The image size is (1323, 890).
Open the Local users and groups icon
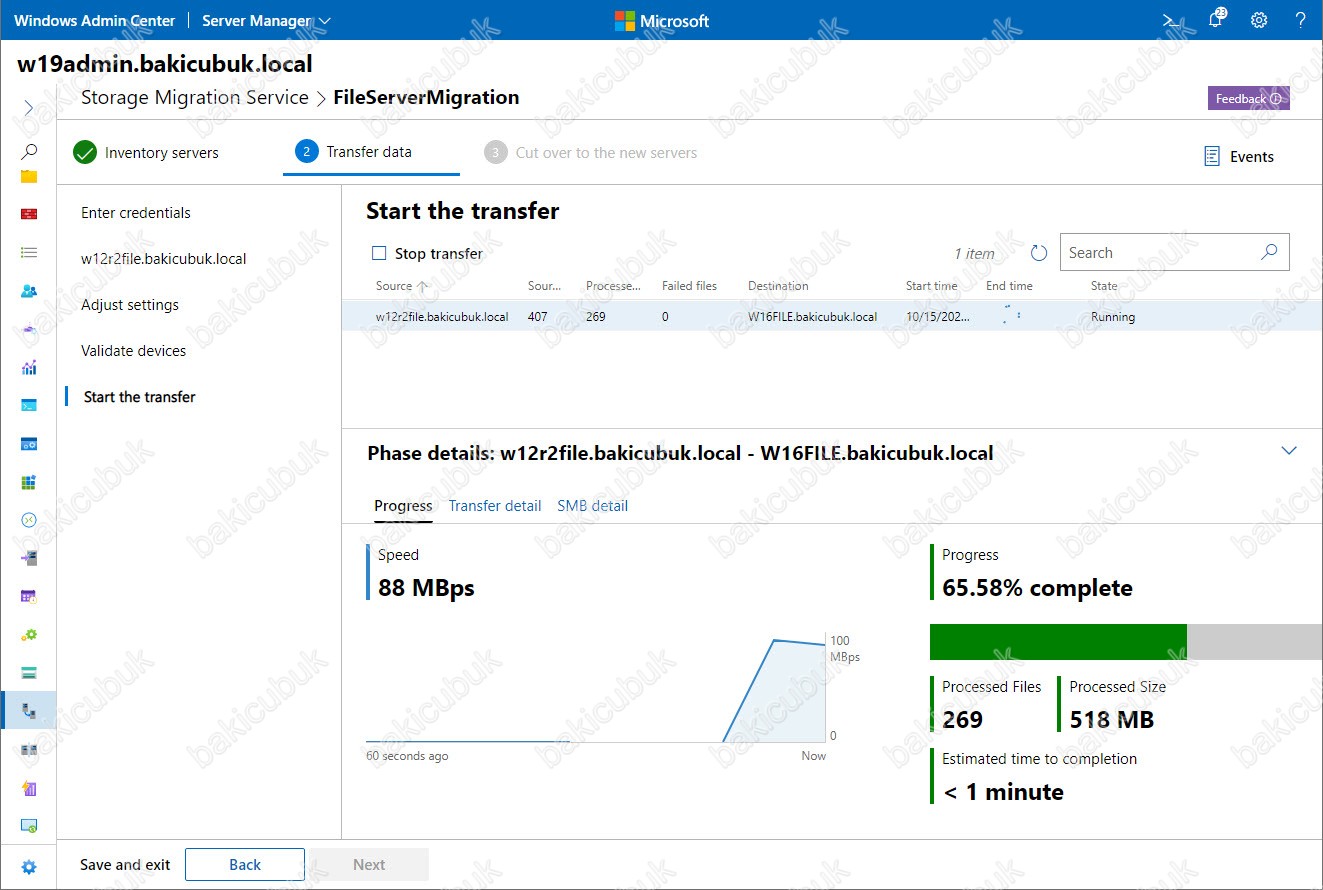(29, 291)
